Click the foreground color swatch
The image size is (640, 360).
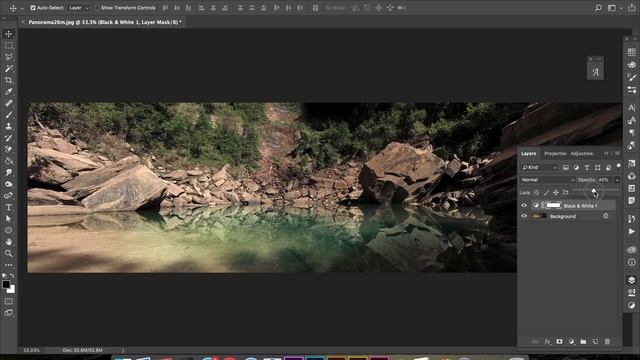(x=6, y=284)
